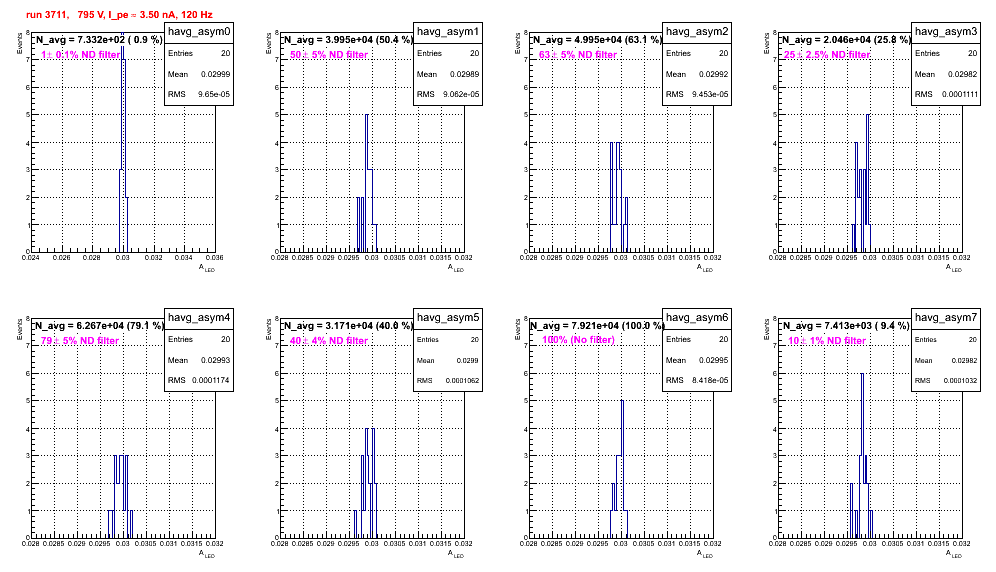Click the 50 ± 5% ND filter label
The height and width of the screenshot is (572, 996).
pyautogui.click(x=329, y=55)
